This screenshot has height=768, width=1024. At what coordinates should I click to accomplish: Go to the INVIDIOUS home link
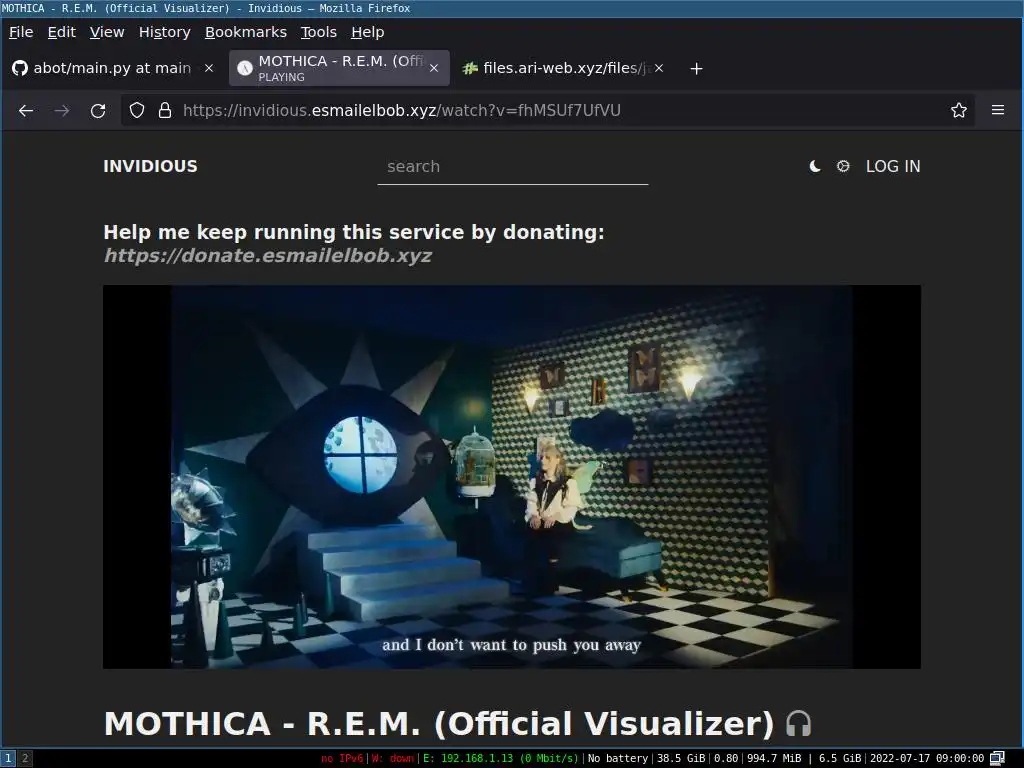point(150,167)
